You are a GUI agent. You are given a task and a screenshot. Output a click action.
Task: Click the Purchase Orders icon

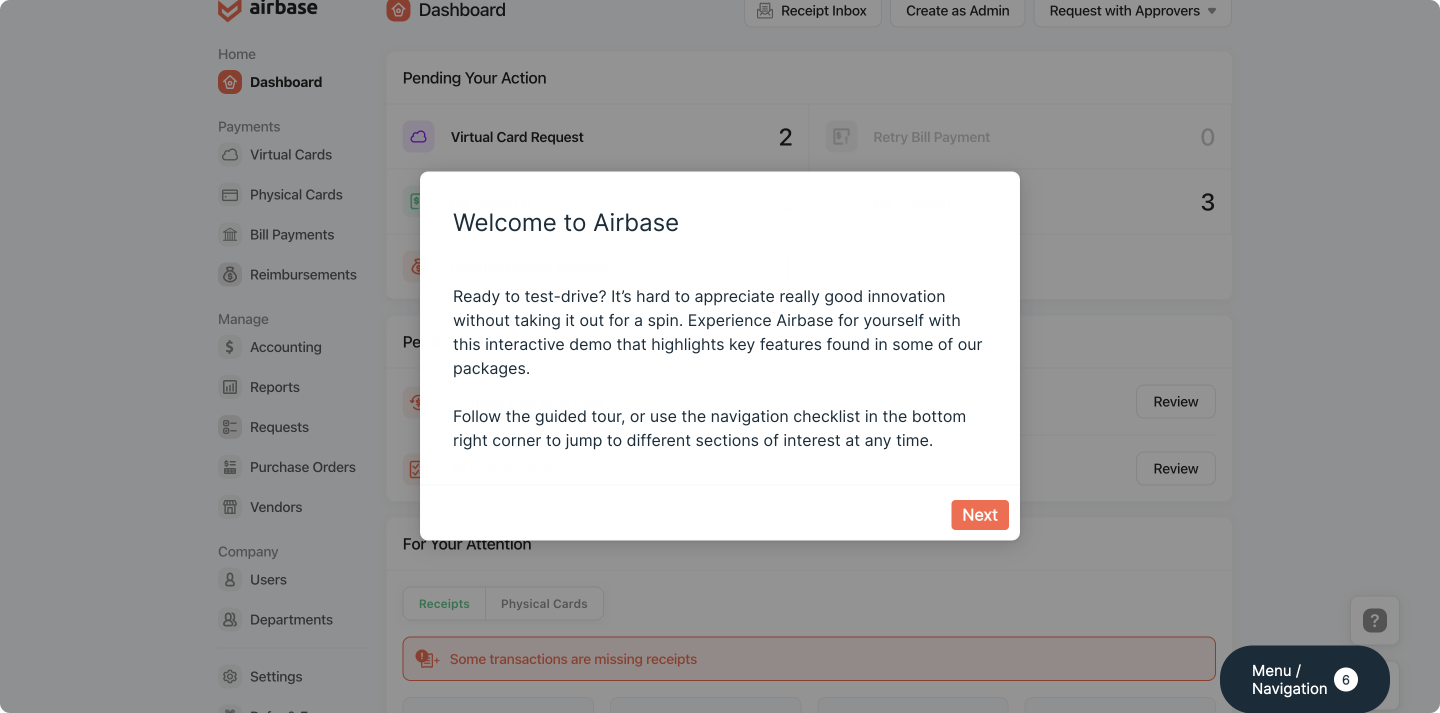(230, 467)
